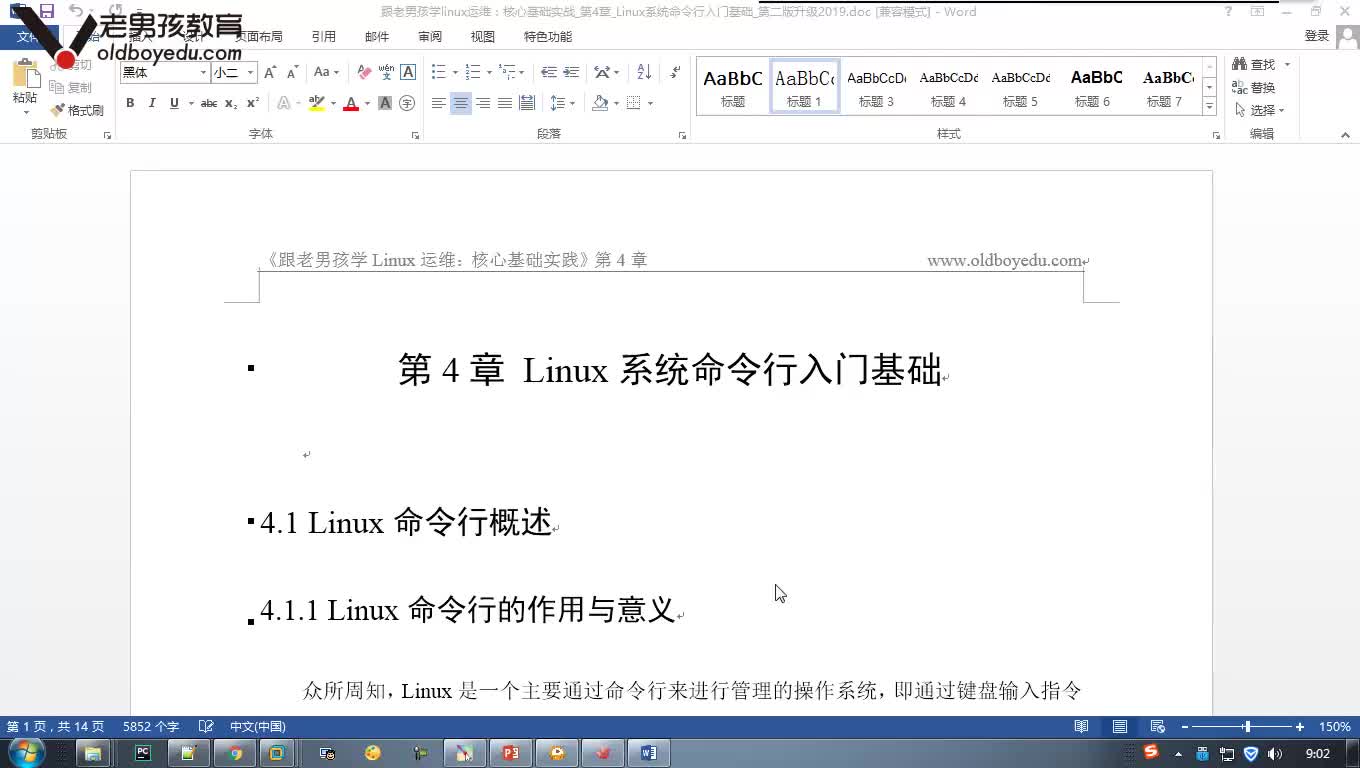Screen dimensions: 1360x768
Task: Switch to read mode view in status bar
Action: tap(1081, 727)
